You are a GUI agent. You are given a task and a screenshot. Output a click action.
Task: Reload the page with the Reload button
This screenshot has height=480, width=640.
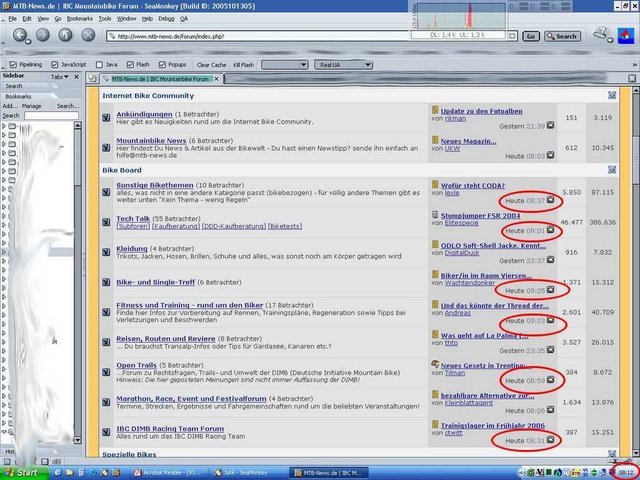tap(65, 35)
